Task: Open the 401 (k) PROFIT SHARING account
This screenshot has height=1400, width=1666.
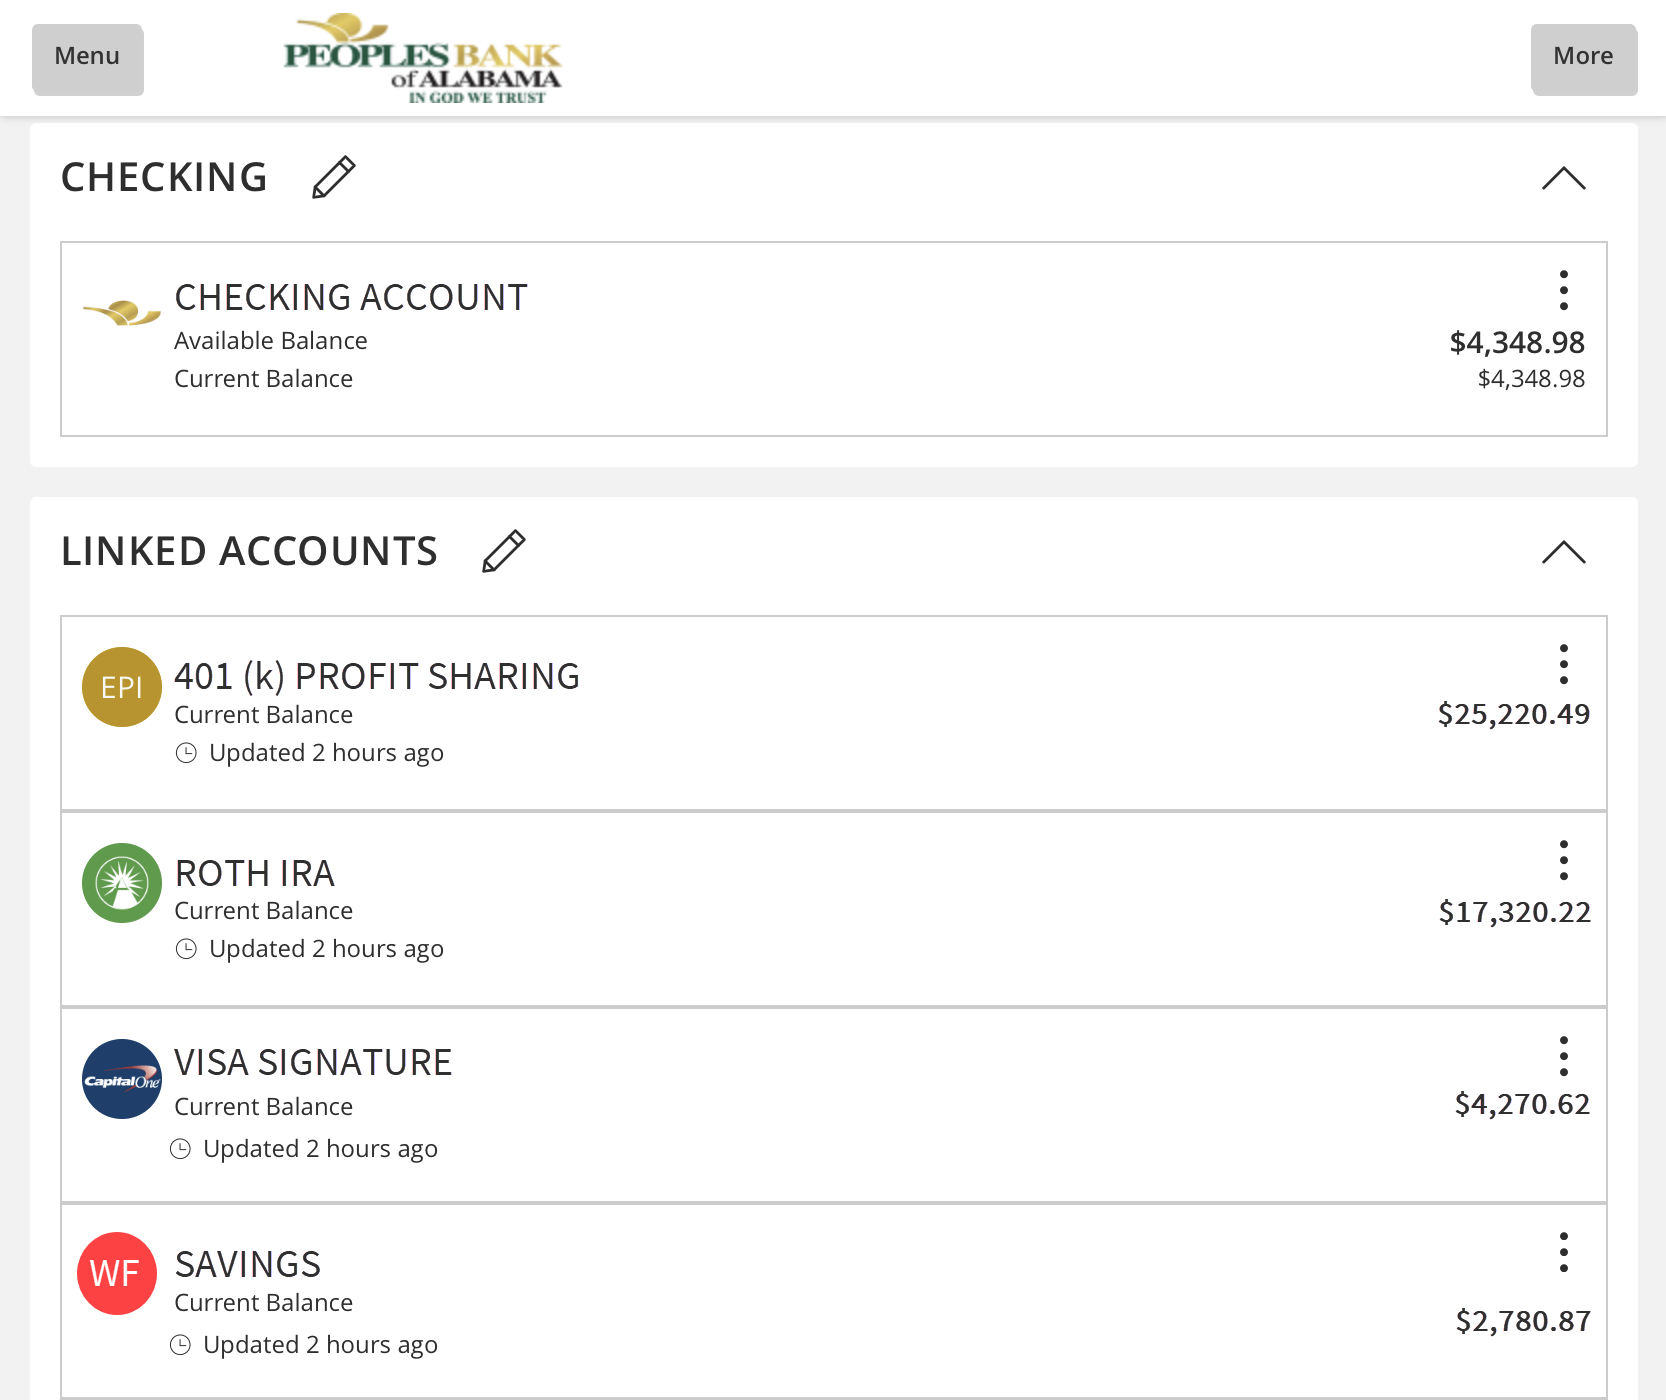Action: (x=377, y=676)
